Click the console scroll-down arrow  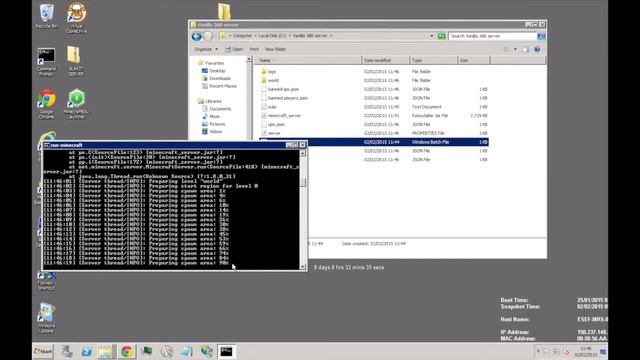[x=303, y=267]
